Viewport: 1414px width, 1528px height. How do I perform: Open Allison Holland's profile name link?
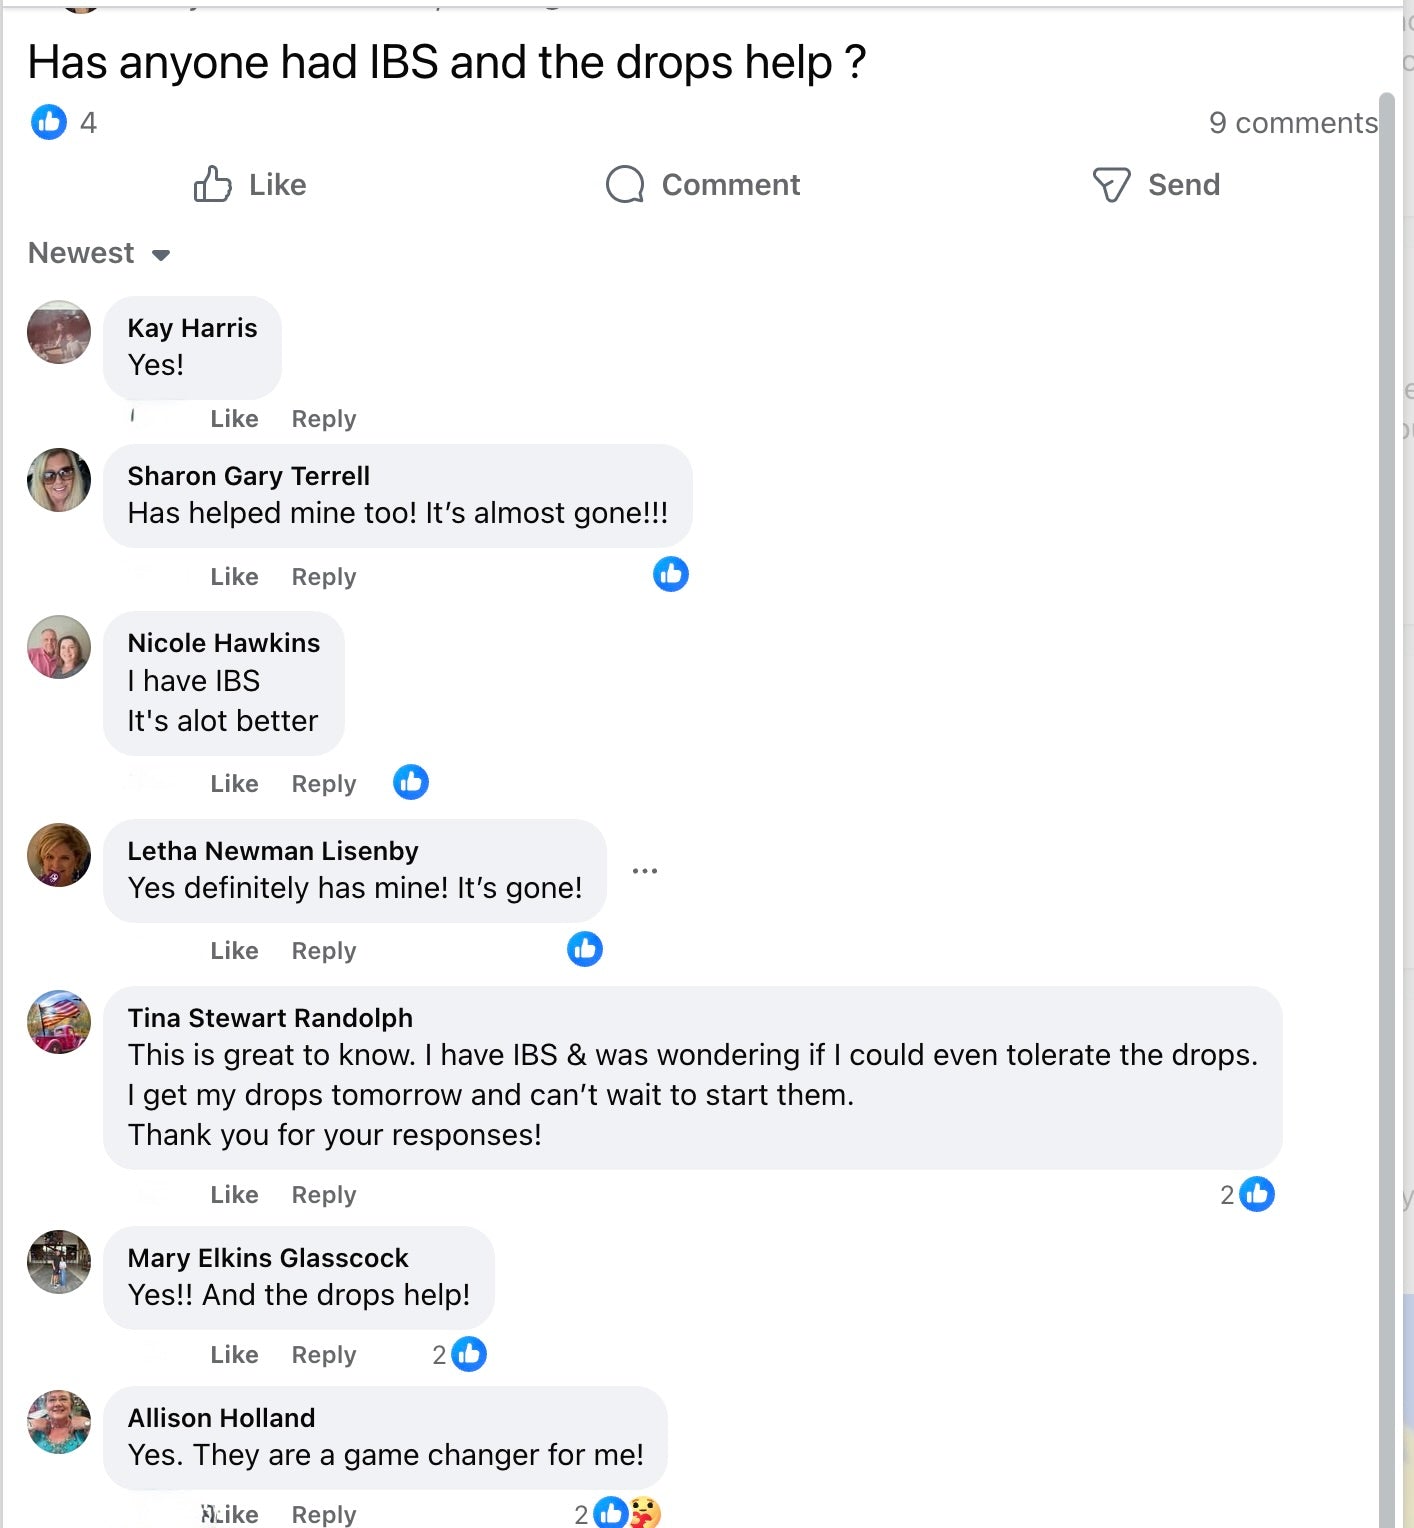tap(221, 1418)
